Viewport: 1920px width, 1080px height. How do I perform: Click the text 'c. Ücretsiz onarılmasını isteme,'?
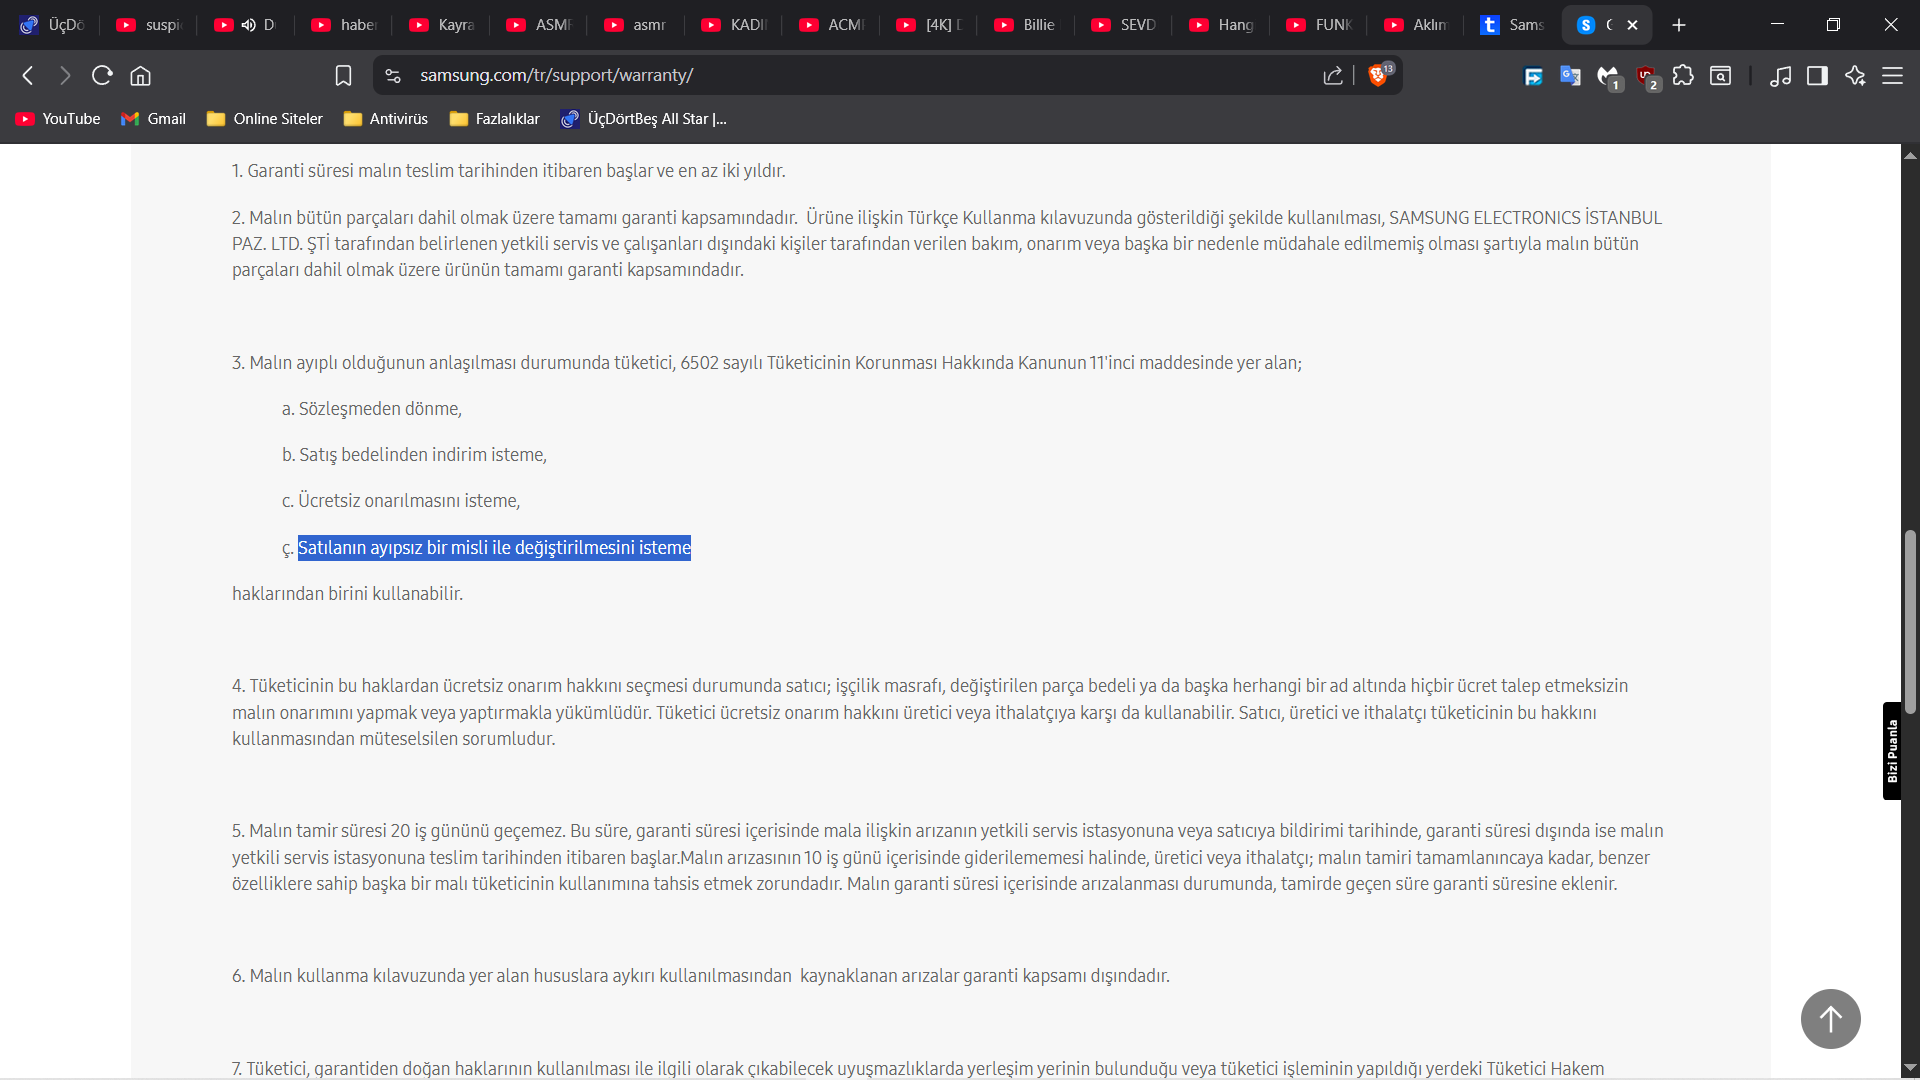coord(401,501)
